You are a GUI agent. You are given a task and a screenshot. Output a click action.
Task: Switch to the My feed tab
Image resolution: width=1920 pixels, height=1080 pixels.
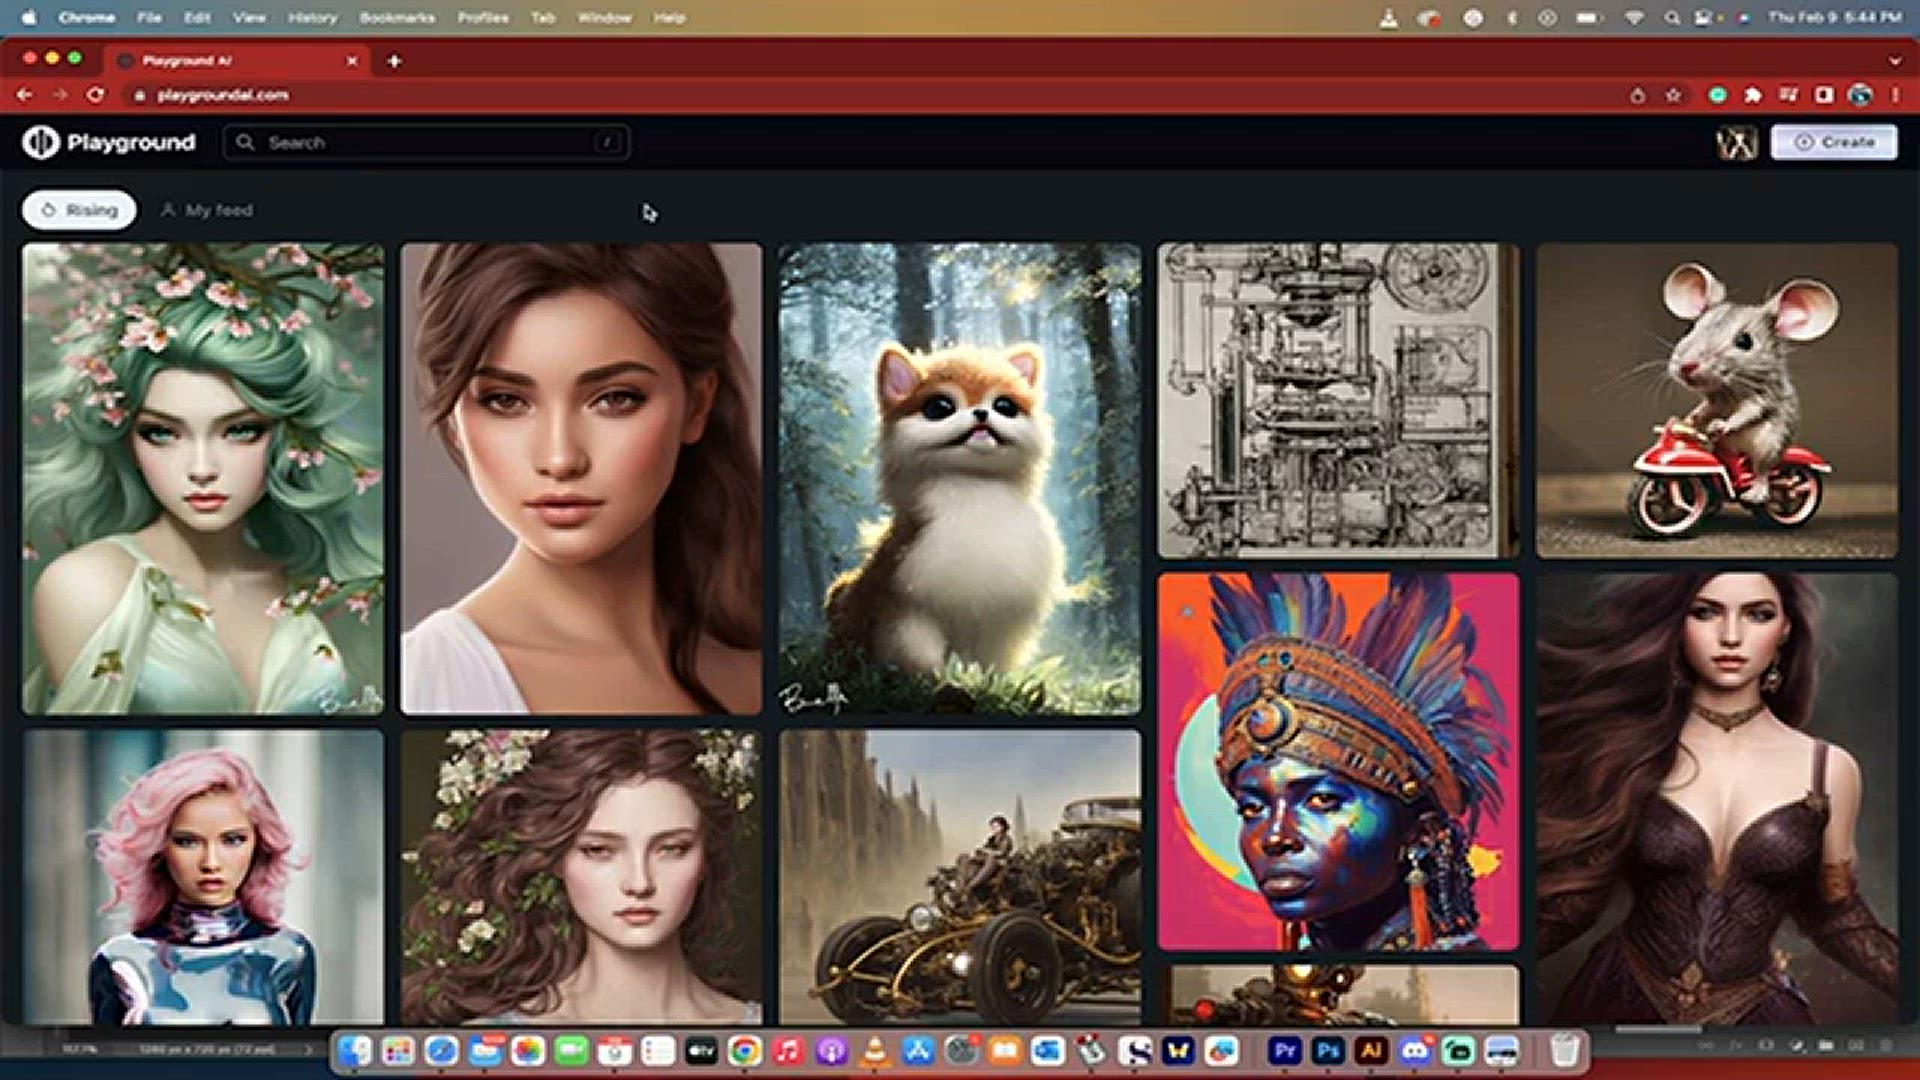207,210
